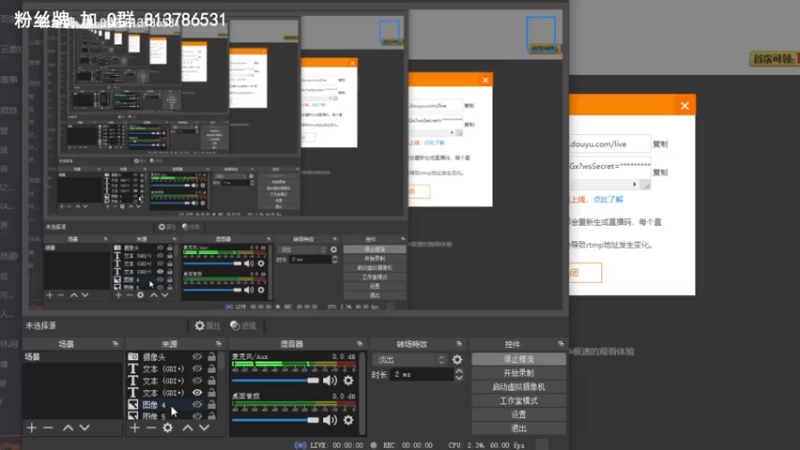Click the douyu.com/live address field
800x450 pixels.
tap(610, 144)
